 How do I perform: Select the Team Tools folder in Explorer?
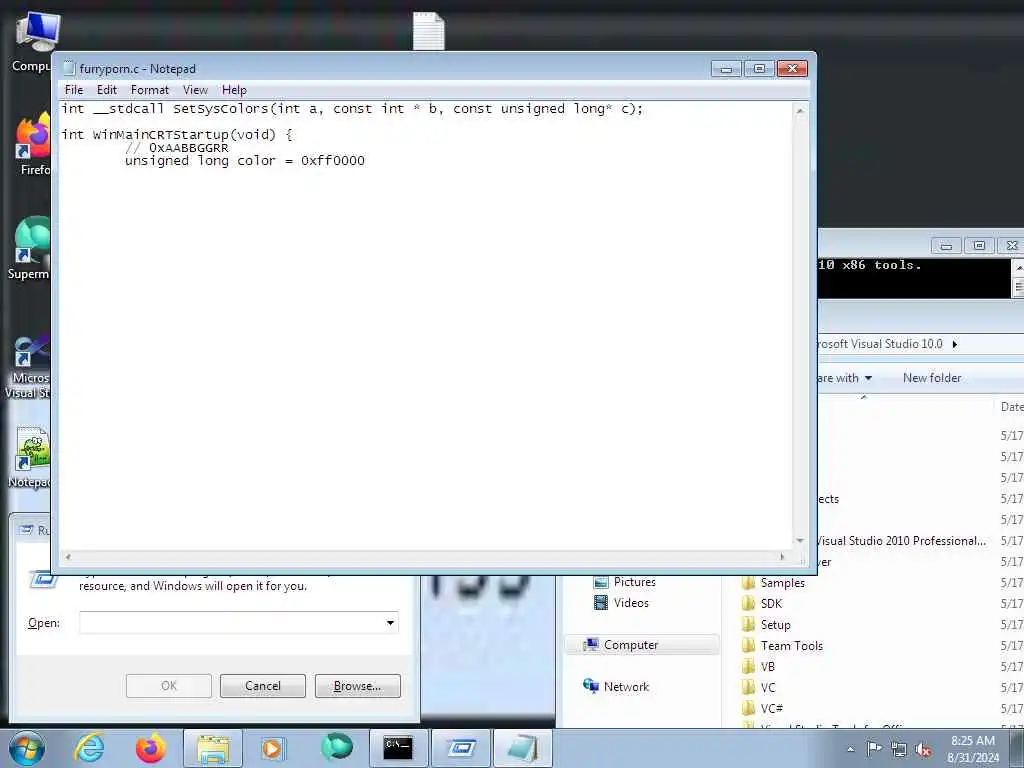[x=792, y=645]
